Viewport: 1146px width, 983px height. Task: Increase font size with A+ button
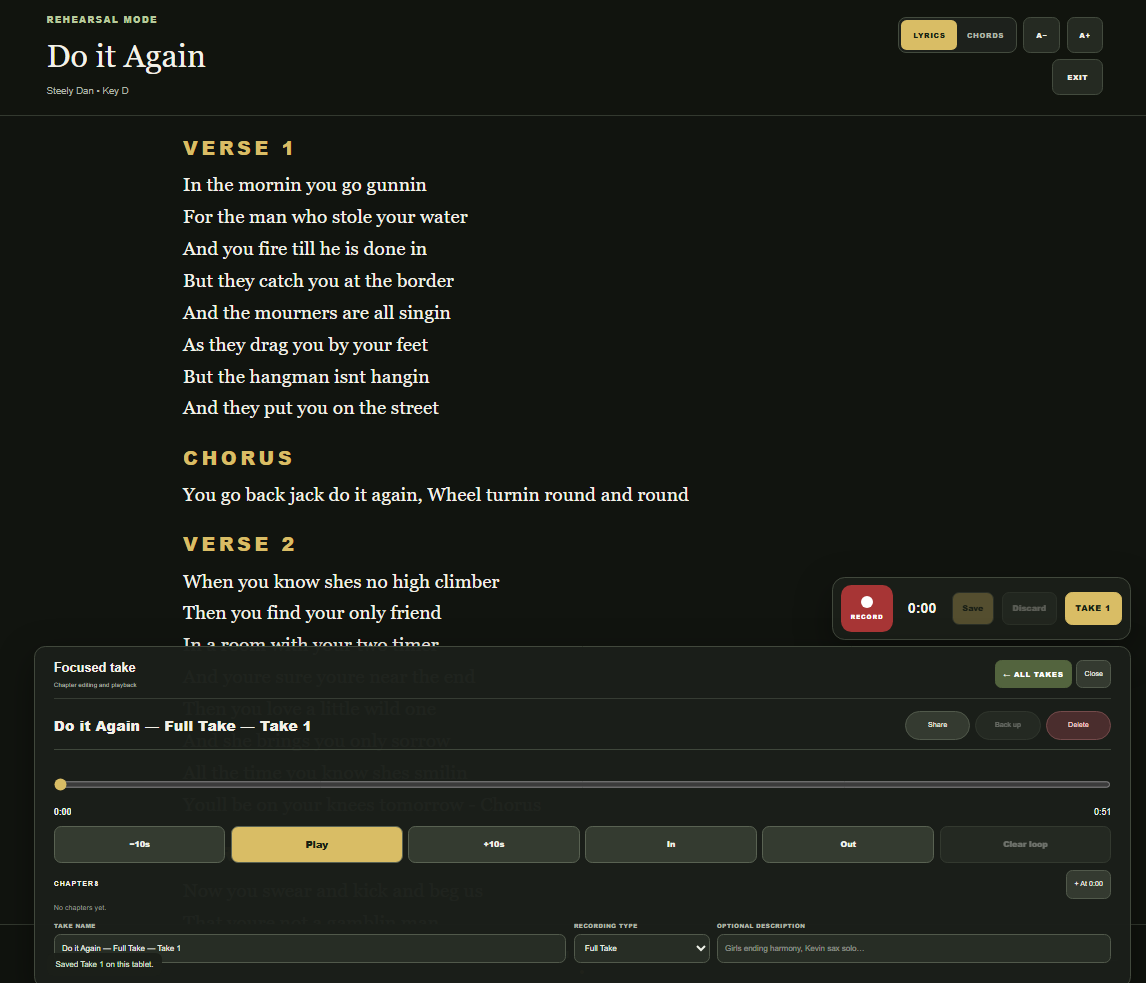[x=1085, y=35]
